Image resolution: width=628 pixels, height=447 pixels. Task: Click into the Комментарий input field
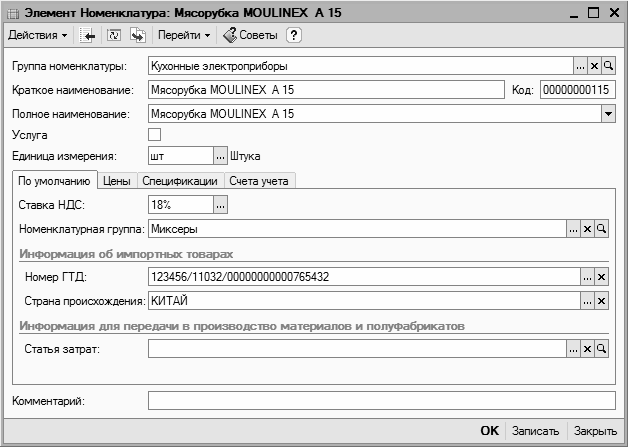382,401
